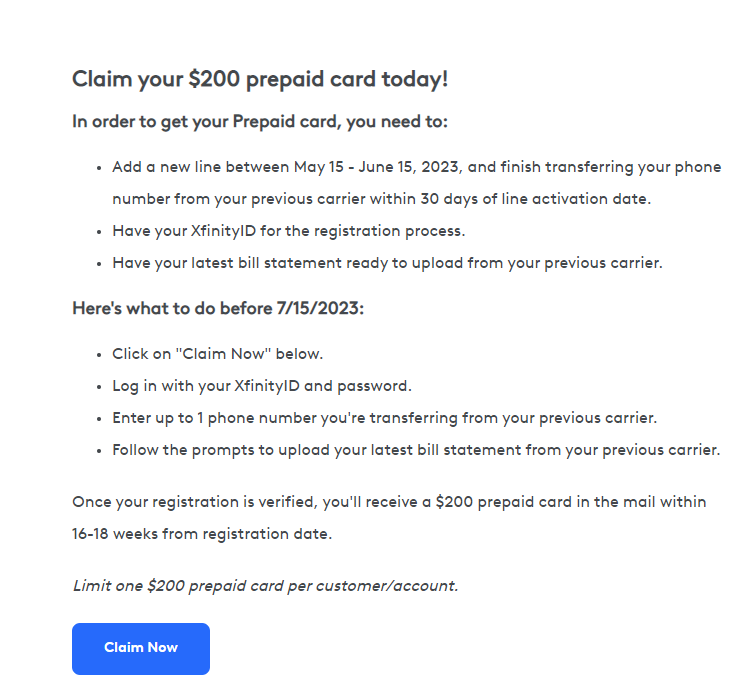This screenshot has width=741, height=695.
Task: Click the blue Claim Now button
Action: click(x=140, y=648)
